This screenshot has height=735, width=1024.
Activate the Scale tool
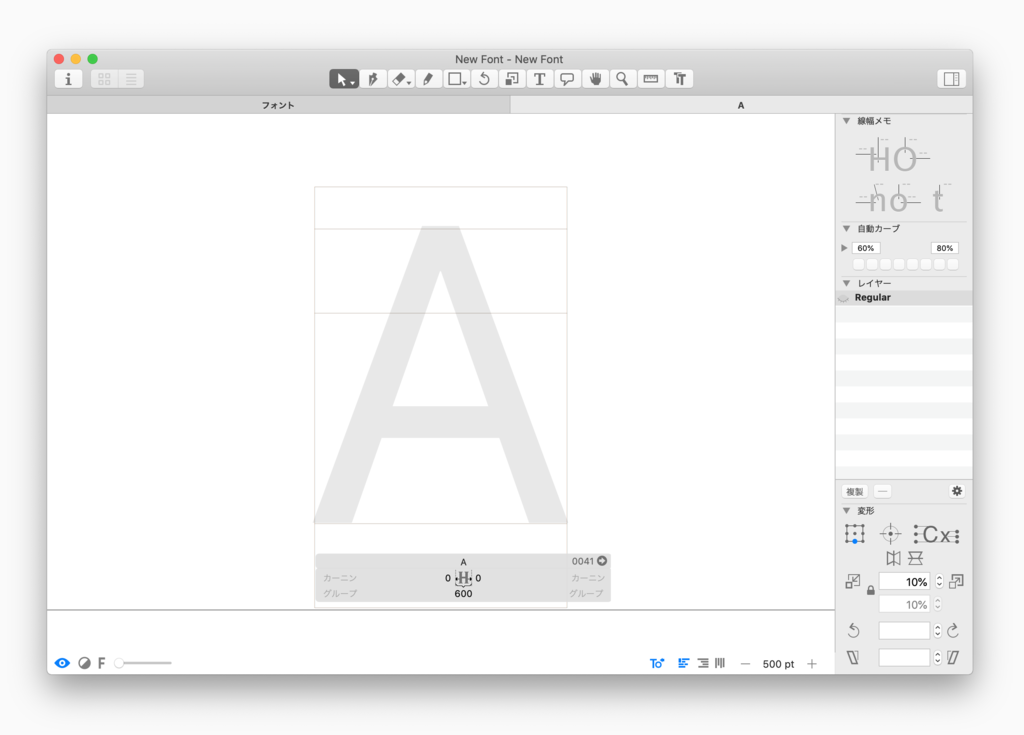pos(512,79)
